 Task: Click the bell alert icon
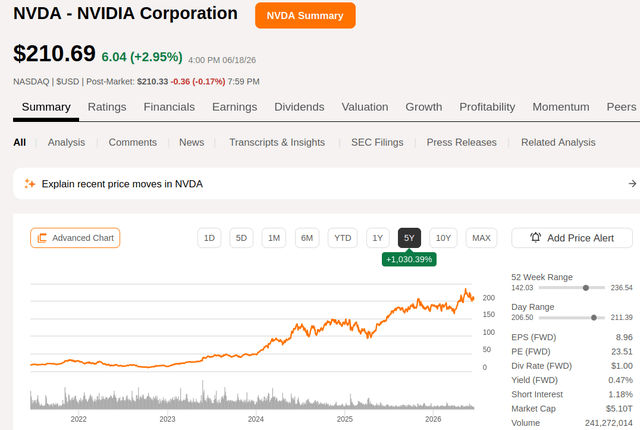[536, 237]
